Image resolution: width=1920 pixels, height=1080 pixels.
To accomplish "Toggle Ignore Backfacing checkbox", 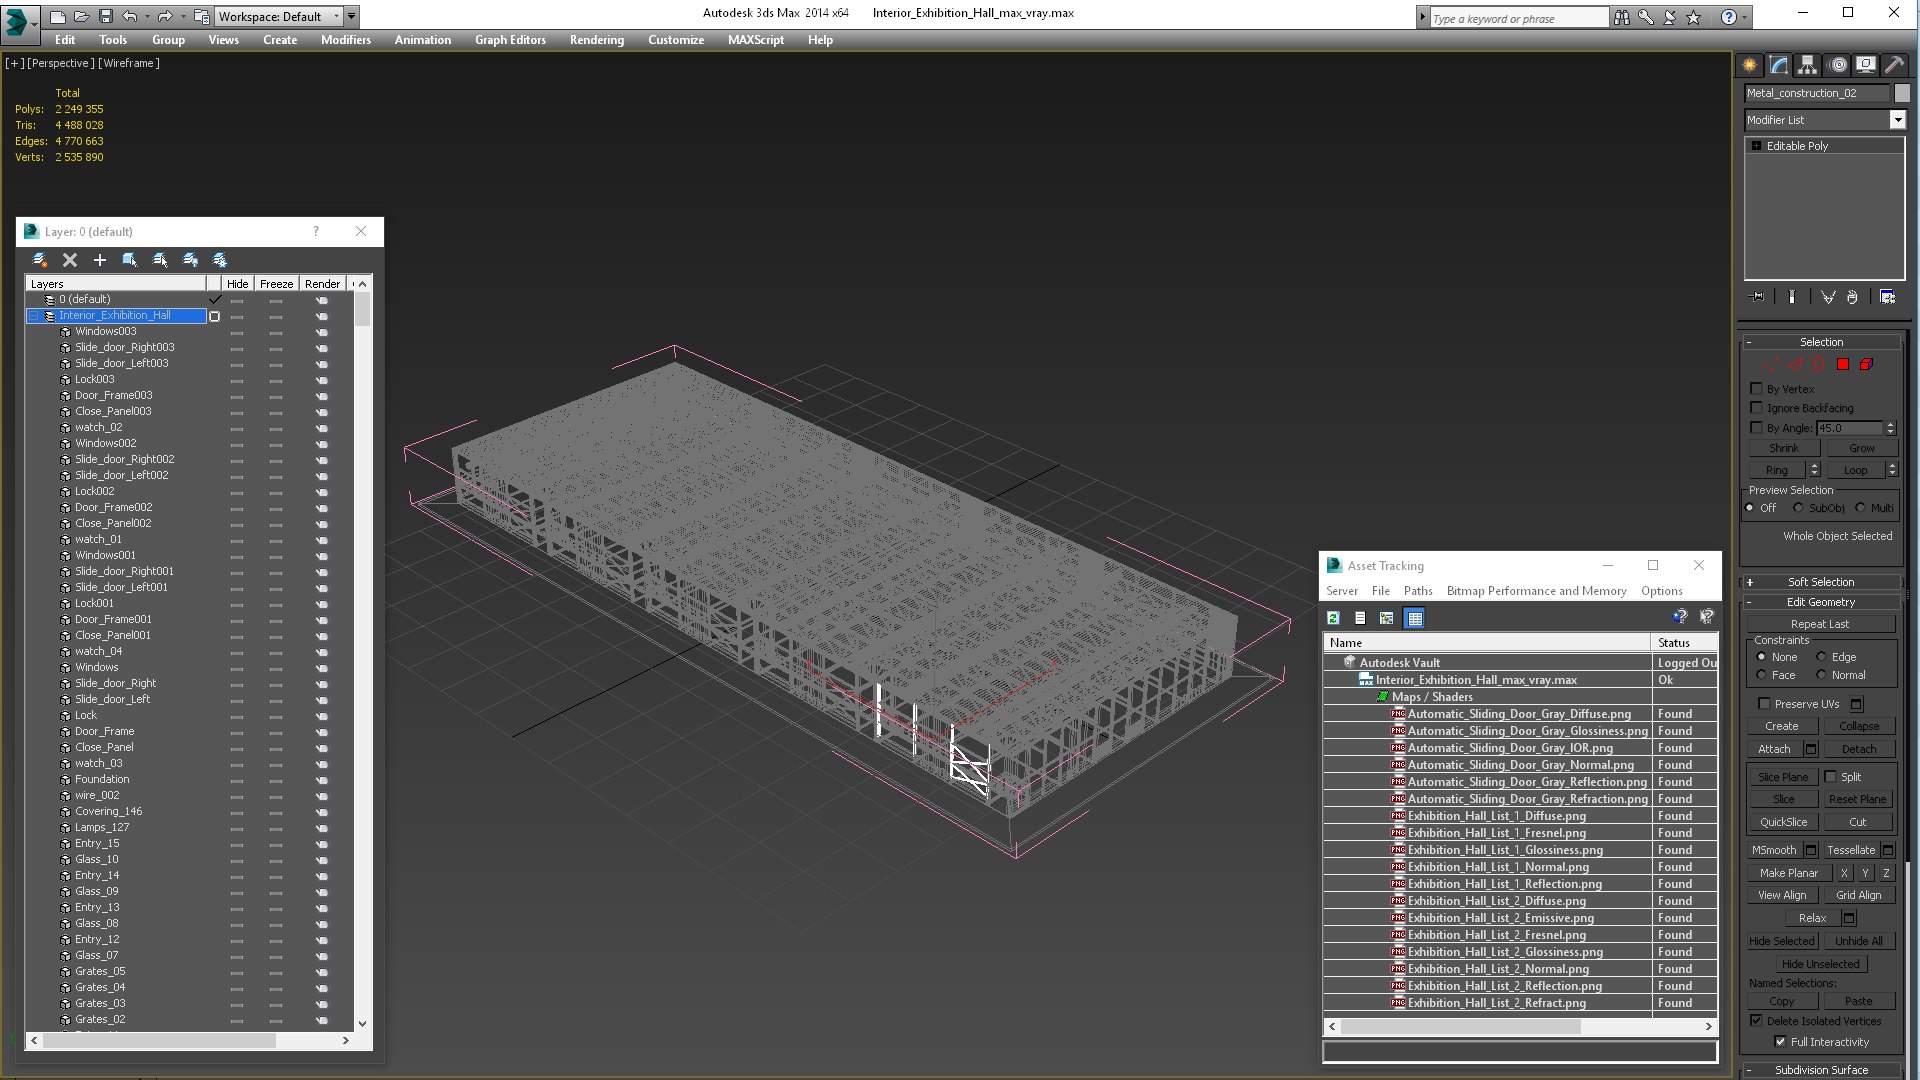I will [1757, 408].
